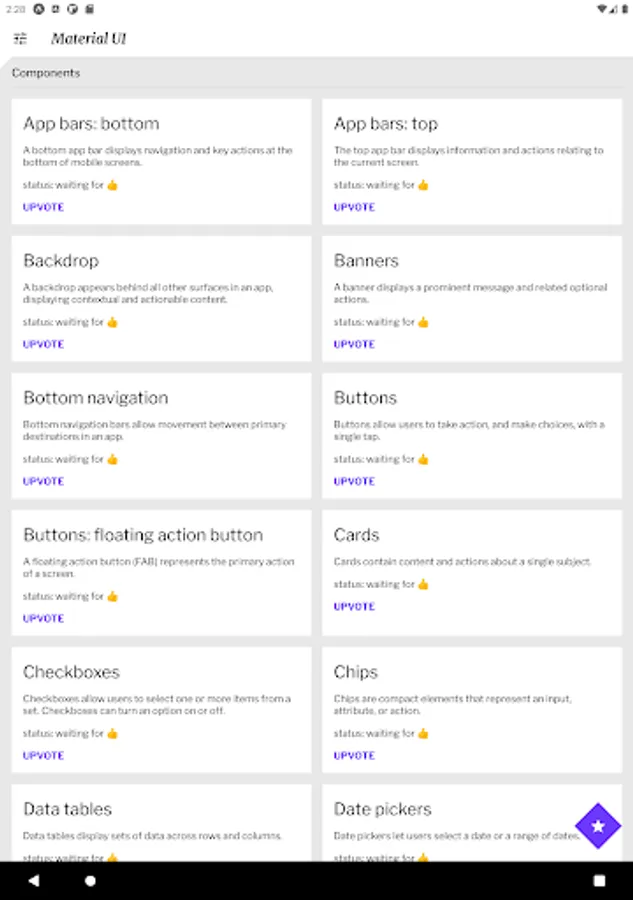The width and height of the screenshot is (633, 900).
Task: Click UPVOTE under Backdrop
Action: click(43, 344)
